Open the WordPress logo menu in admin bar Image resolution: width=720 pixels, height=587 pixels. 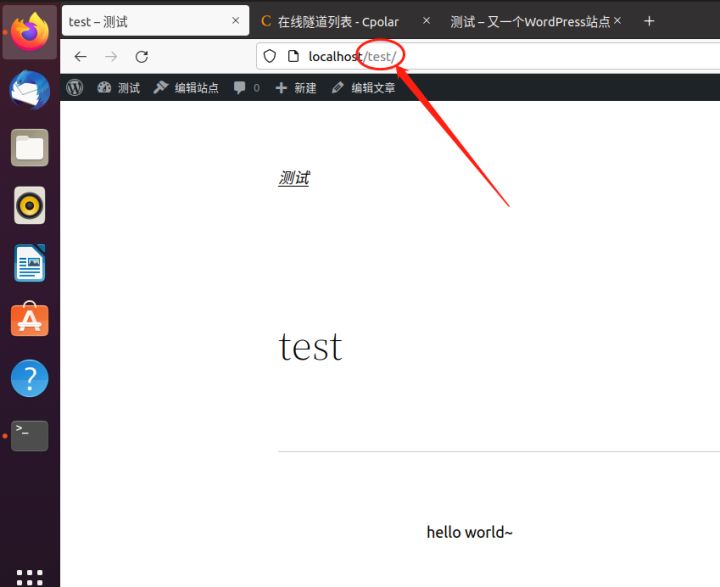pos(75,87)
